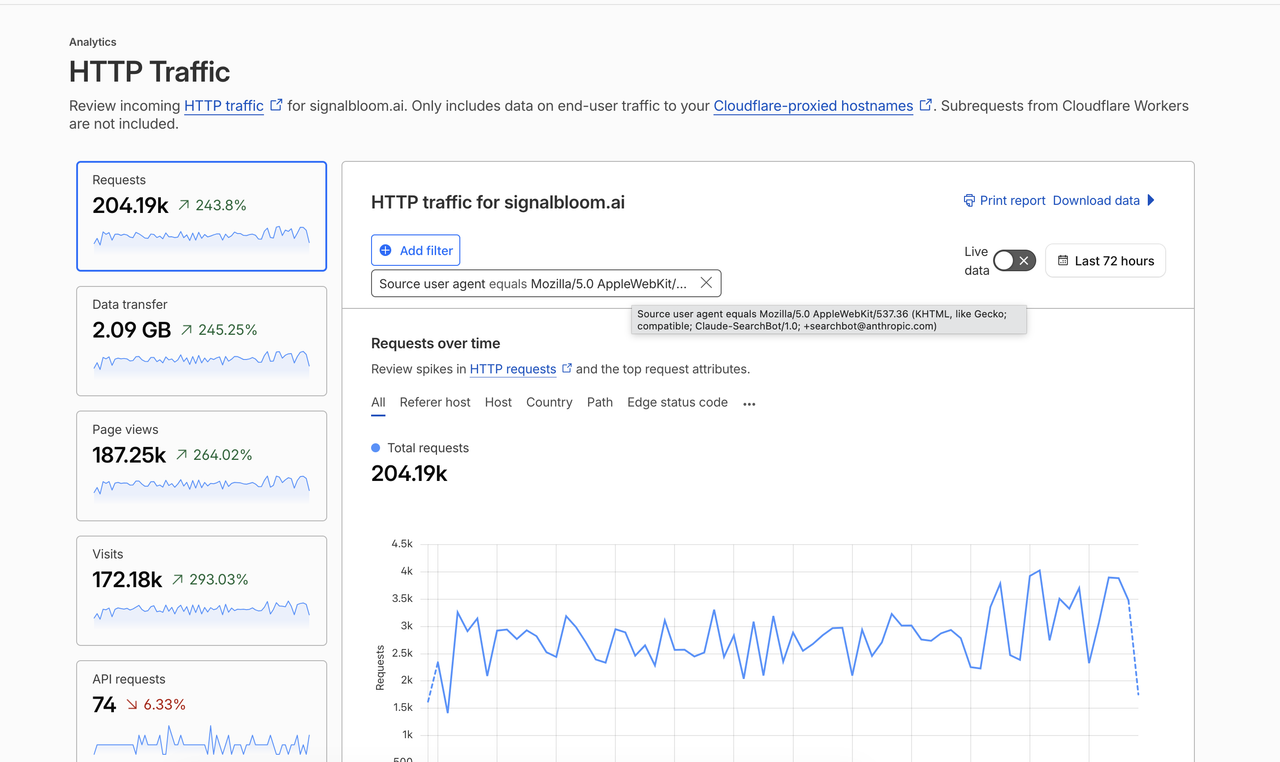The width and height of the screenshot is (1280, 762).
Task: Click the printer icon beside Print report
Action: coord(969,200)
